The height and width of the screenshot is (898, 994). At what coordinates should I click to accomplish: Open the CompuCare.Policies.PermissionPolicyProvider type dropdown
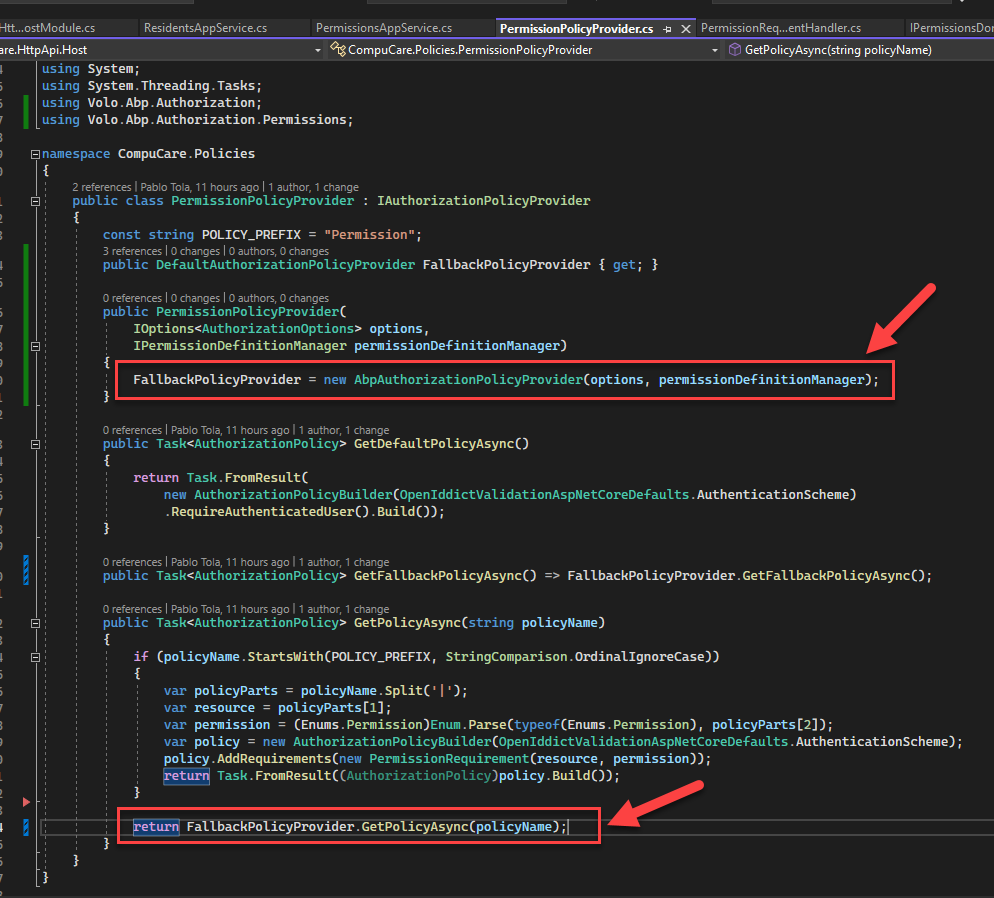[715, 50]
